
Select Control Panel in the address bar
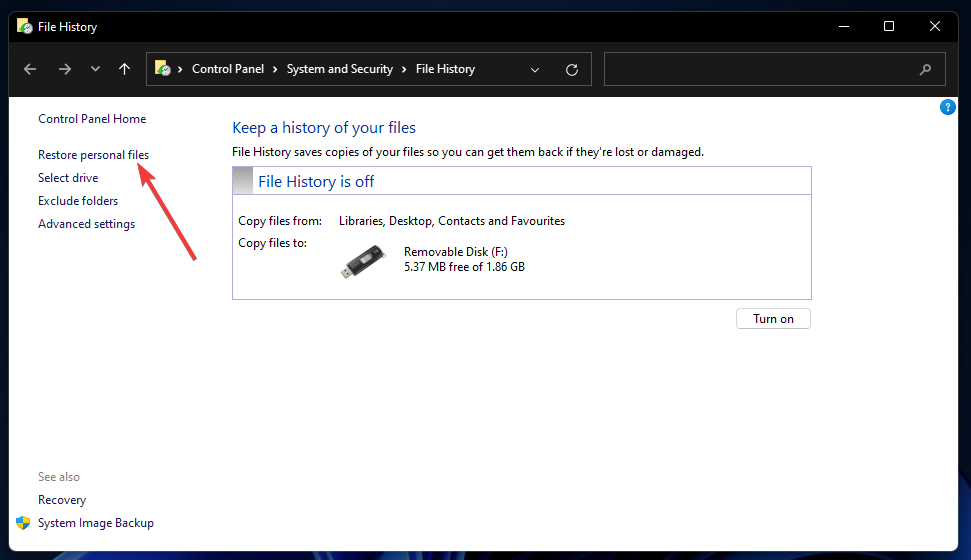coord(228,69)
